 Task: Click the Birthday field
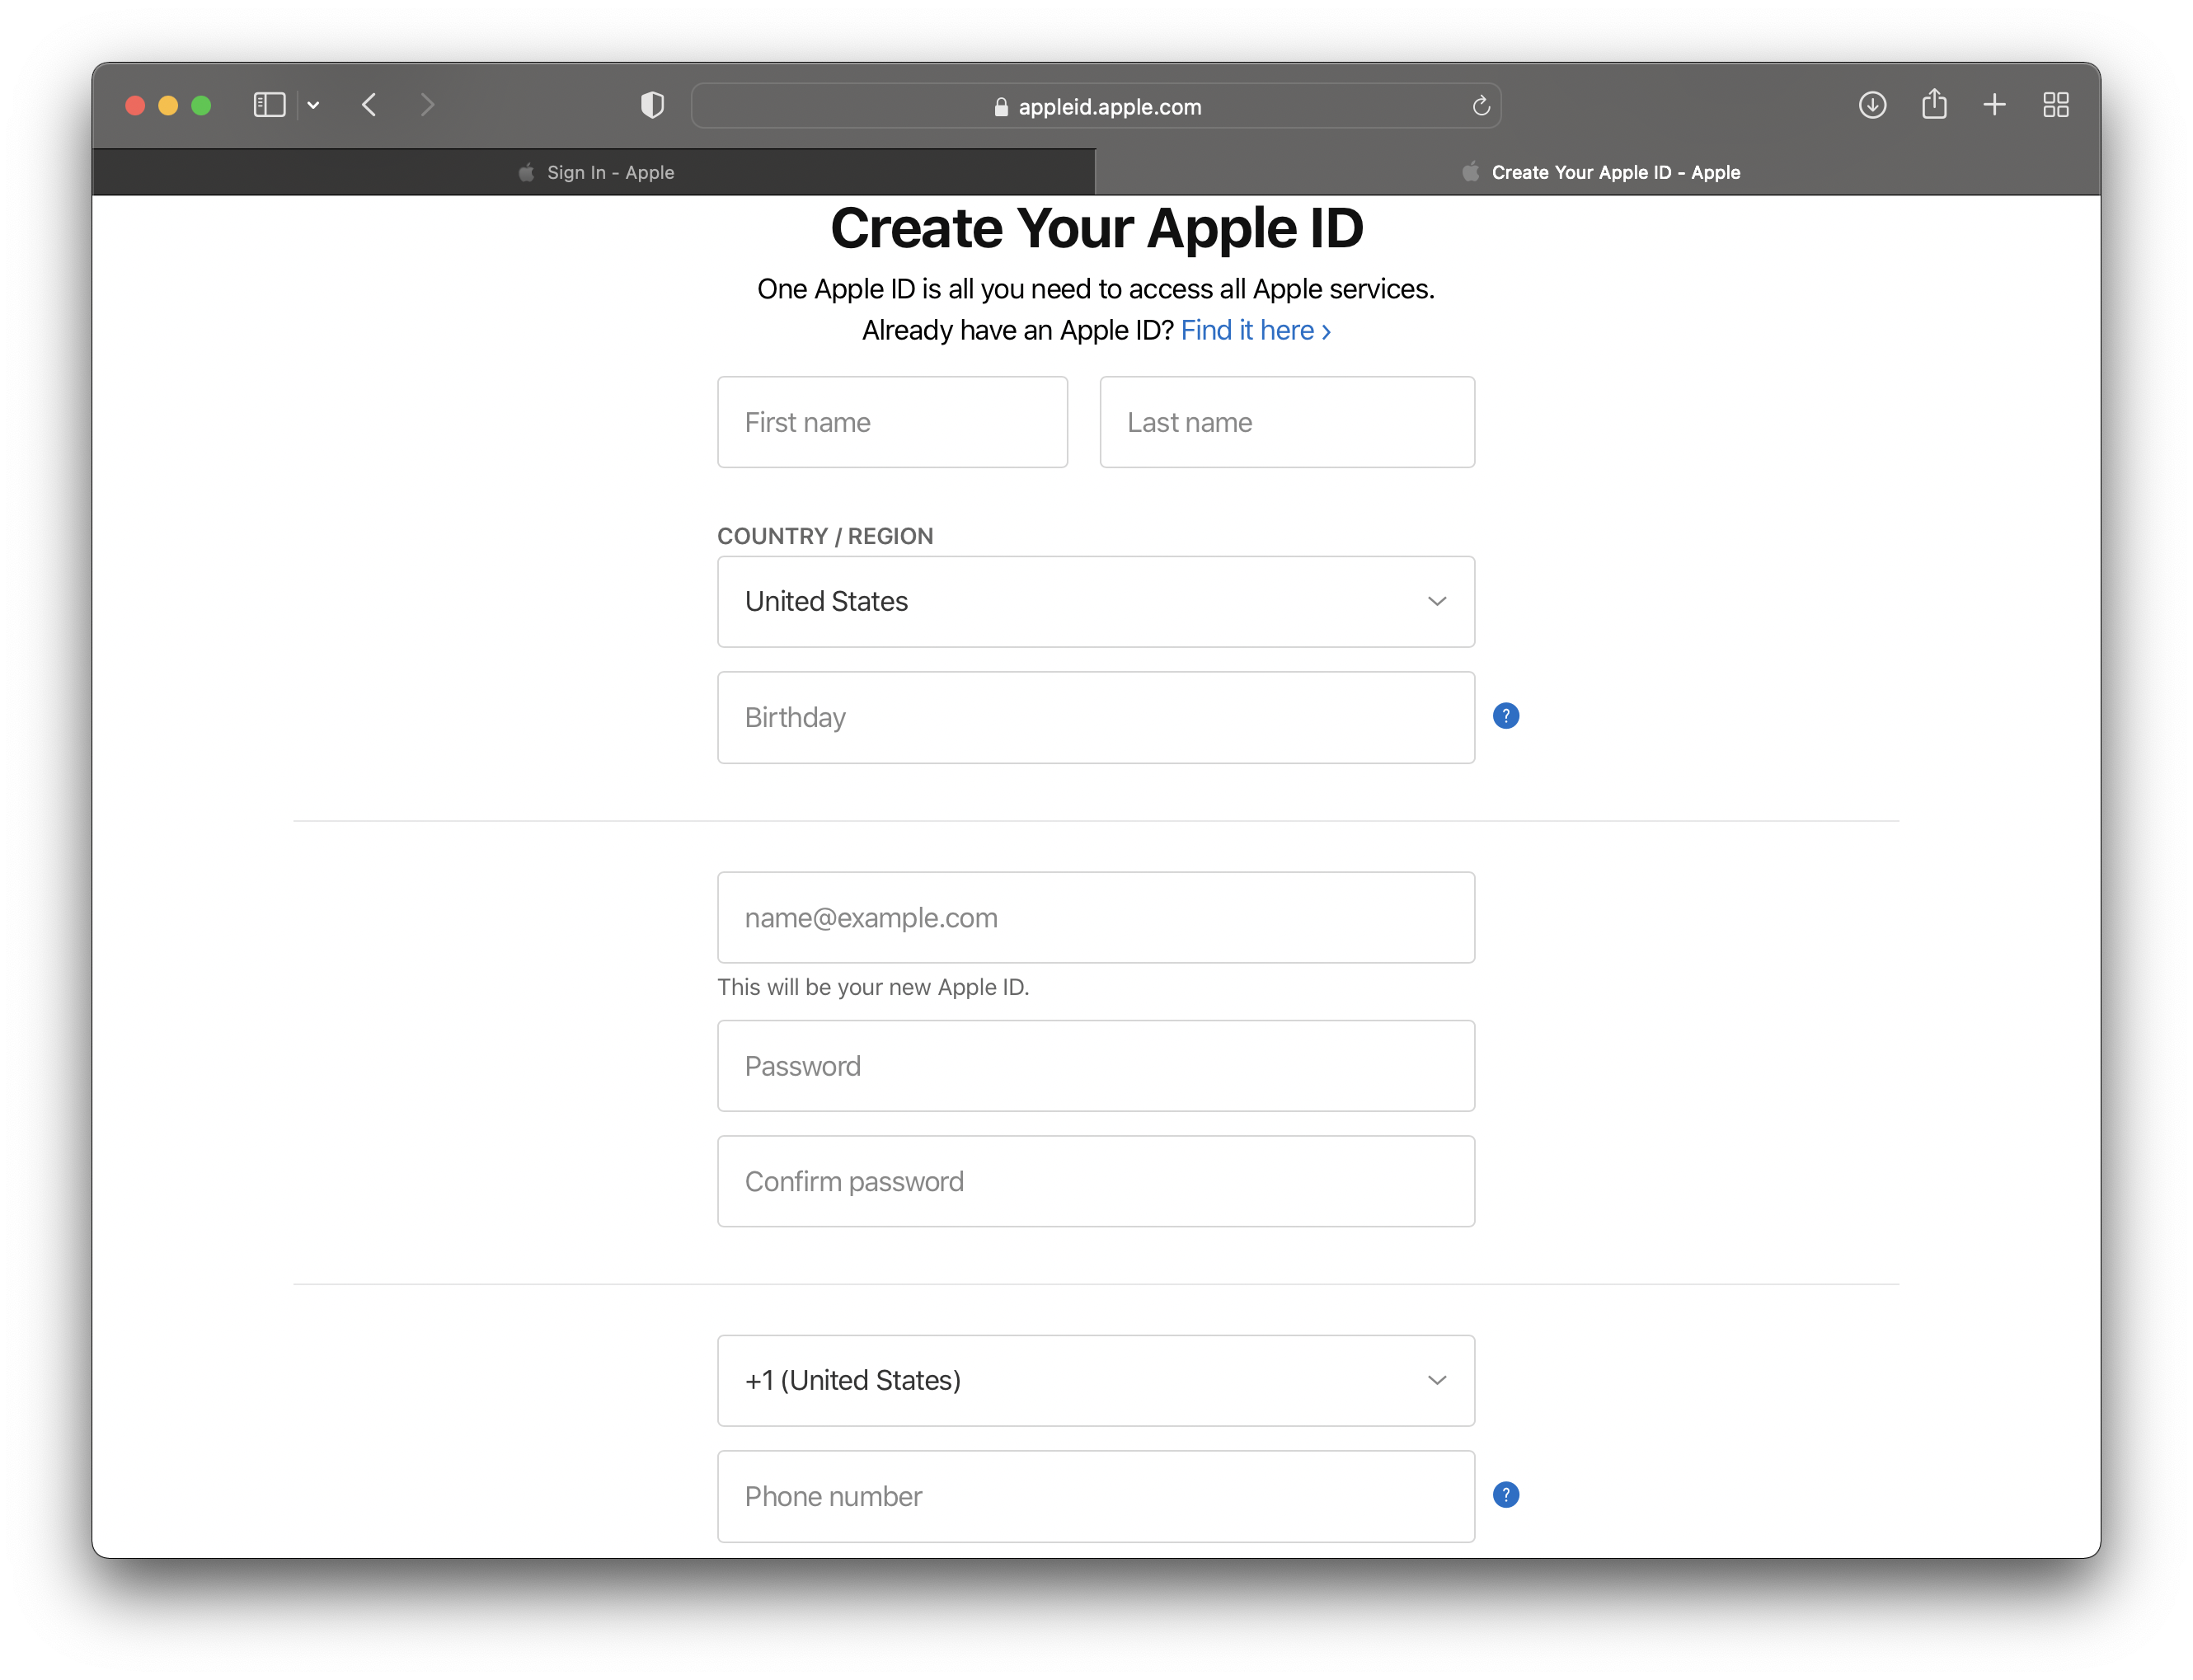(x=1096, y=718)
